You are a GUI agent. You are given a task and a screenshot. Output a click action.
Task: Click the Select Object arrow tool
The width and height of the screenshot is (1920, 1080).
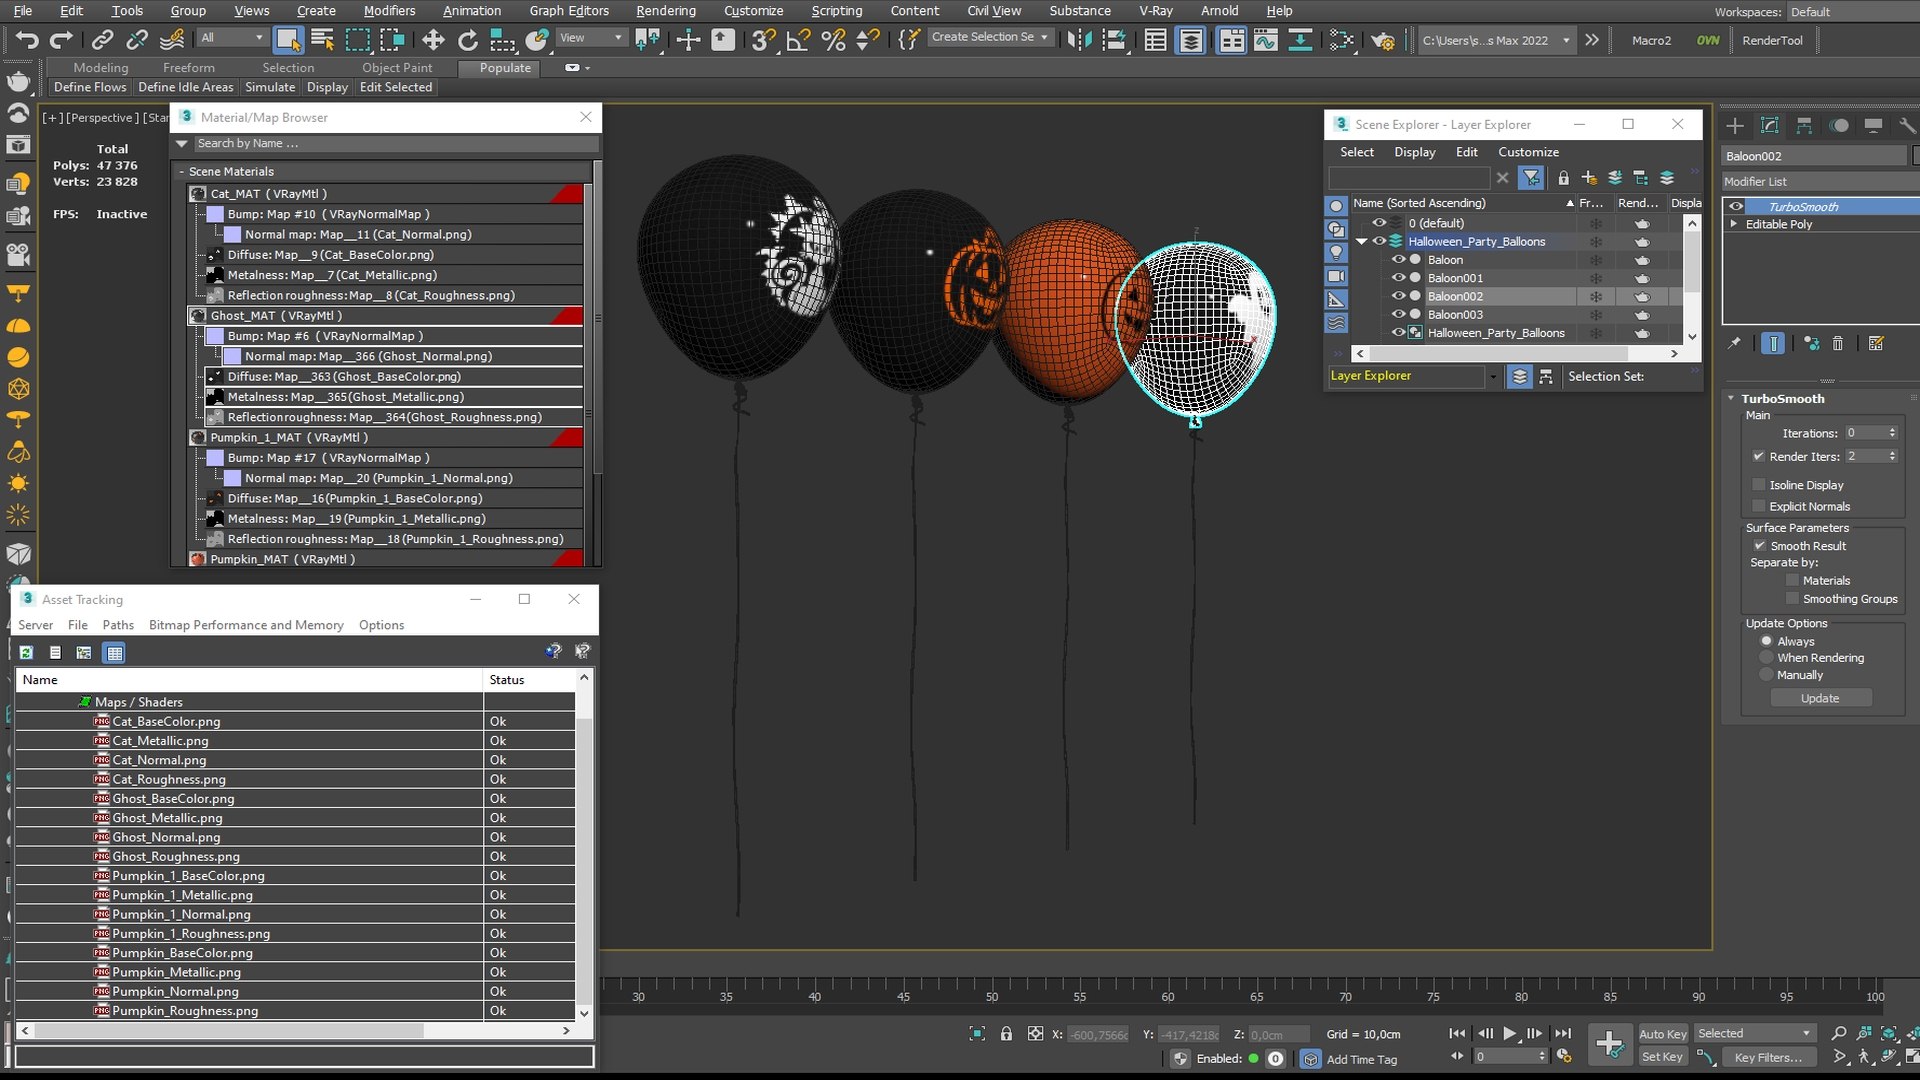[x=288, y=40]
